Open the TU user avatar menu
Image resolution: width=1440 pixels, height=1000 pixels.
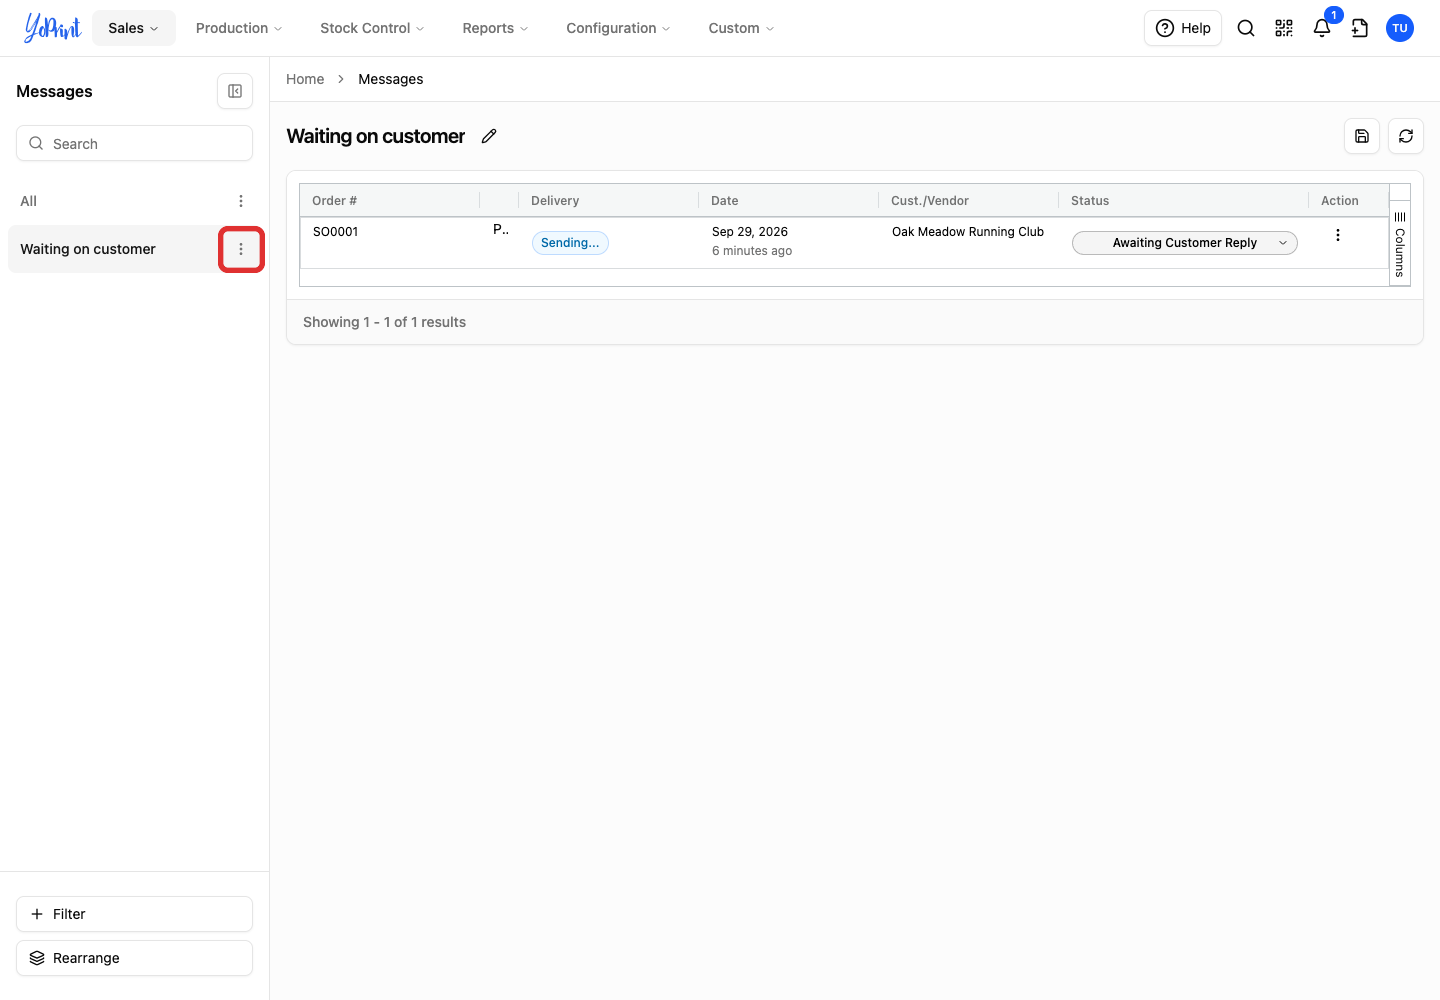coord(1400,28)
